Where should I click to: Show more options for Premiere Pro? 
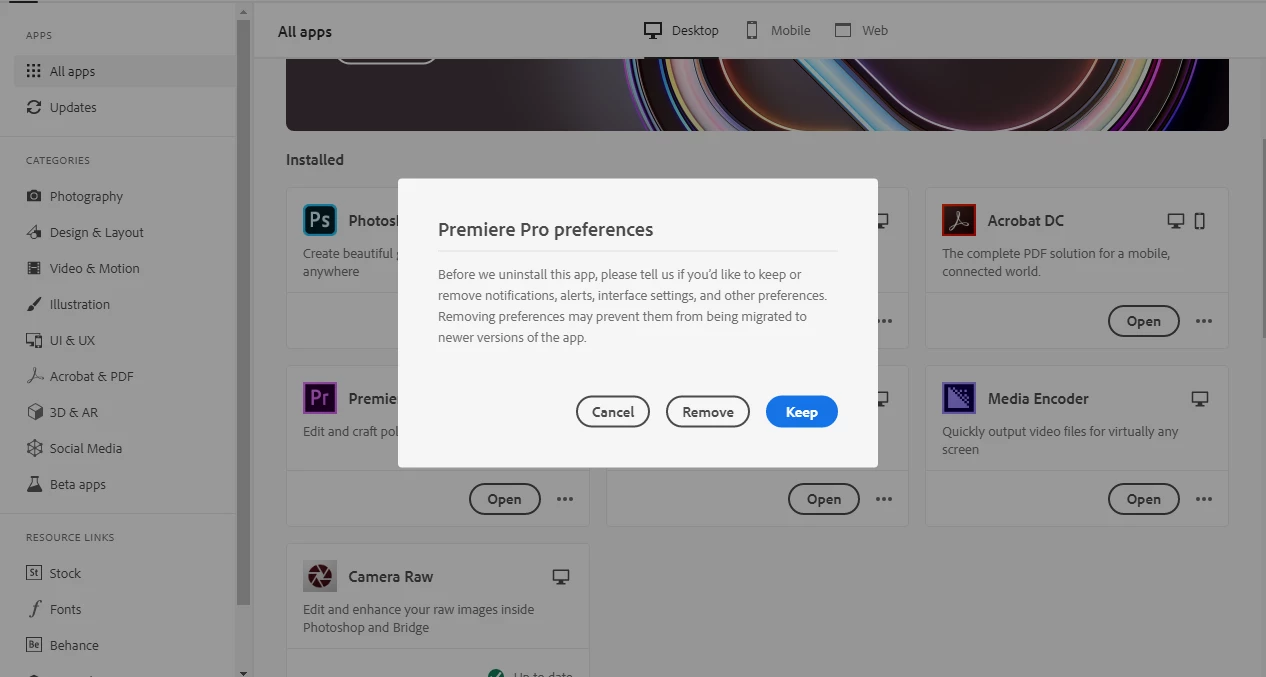pos(565,499)
